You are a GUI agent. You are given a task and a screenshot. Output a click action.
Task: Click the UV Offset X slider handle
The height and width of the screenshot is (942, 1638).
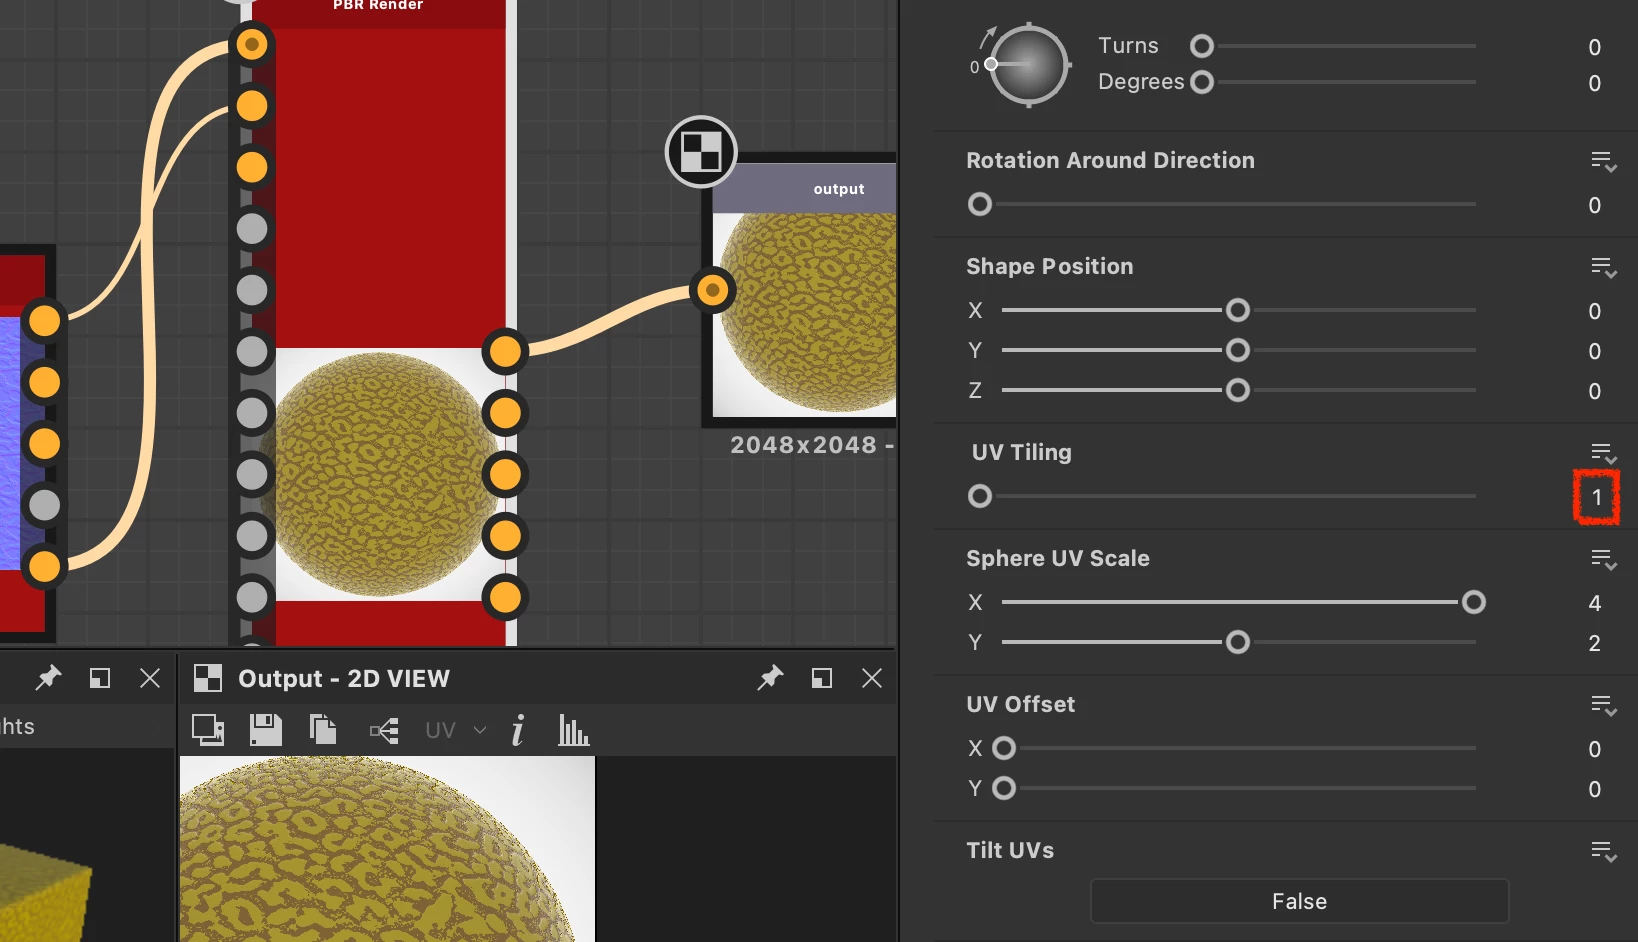pos(1004,748)
